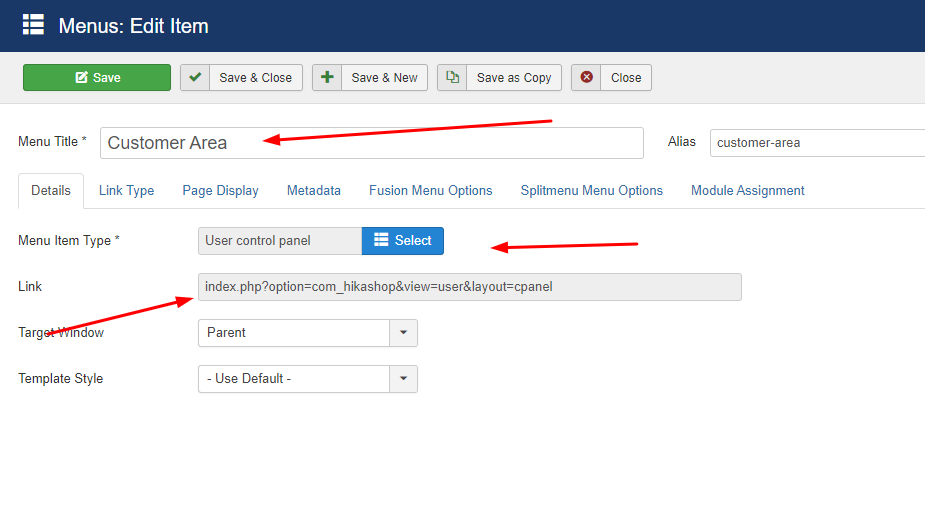The image size is (925, 511).
Task: Click the Target Window dropdown arrow
Action: click(x=404, y=333)
